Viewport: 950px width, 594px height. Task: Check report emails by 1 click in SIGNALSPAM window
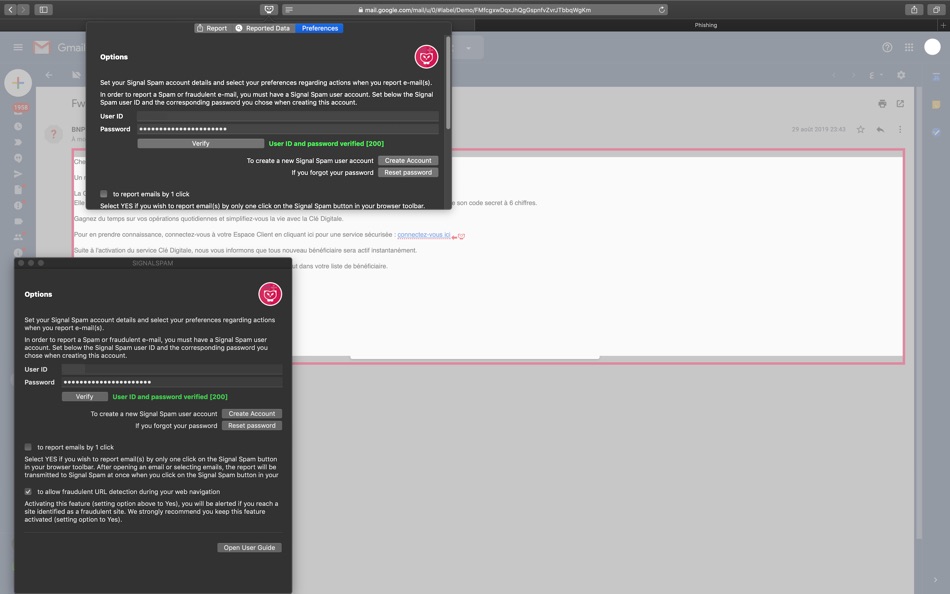[x=28, y=447]
